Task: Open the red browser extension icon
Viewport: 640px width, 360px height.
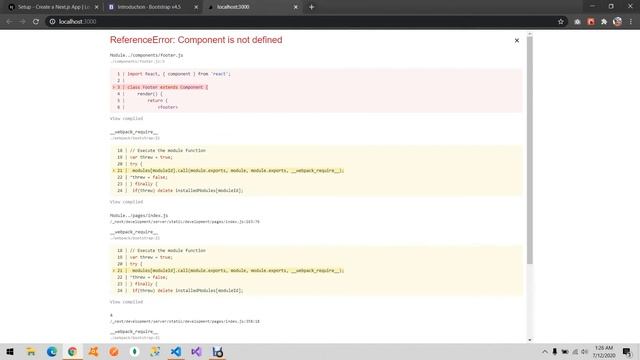Action: [591, 22]
